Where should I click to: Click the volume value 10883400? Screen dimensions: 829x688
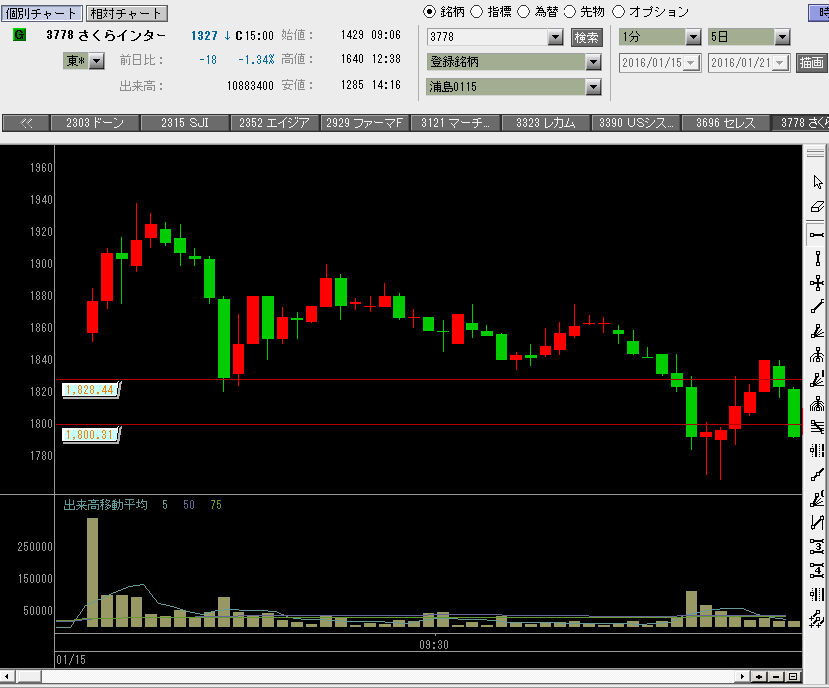coord(250,86)
